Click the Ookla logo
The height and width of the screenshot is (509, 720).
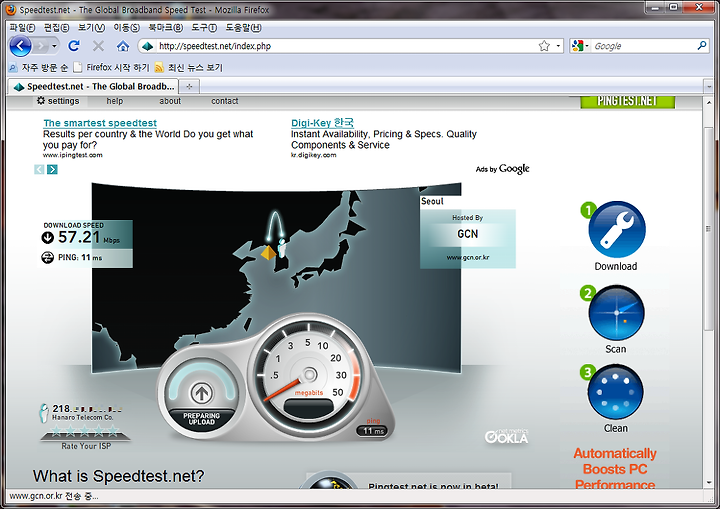coord(506,436)
